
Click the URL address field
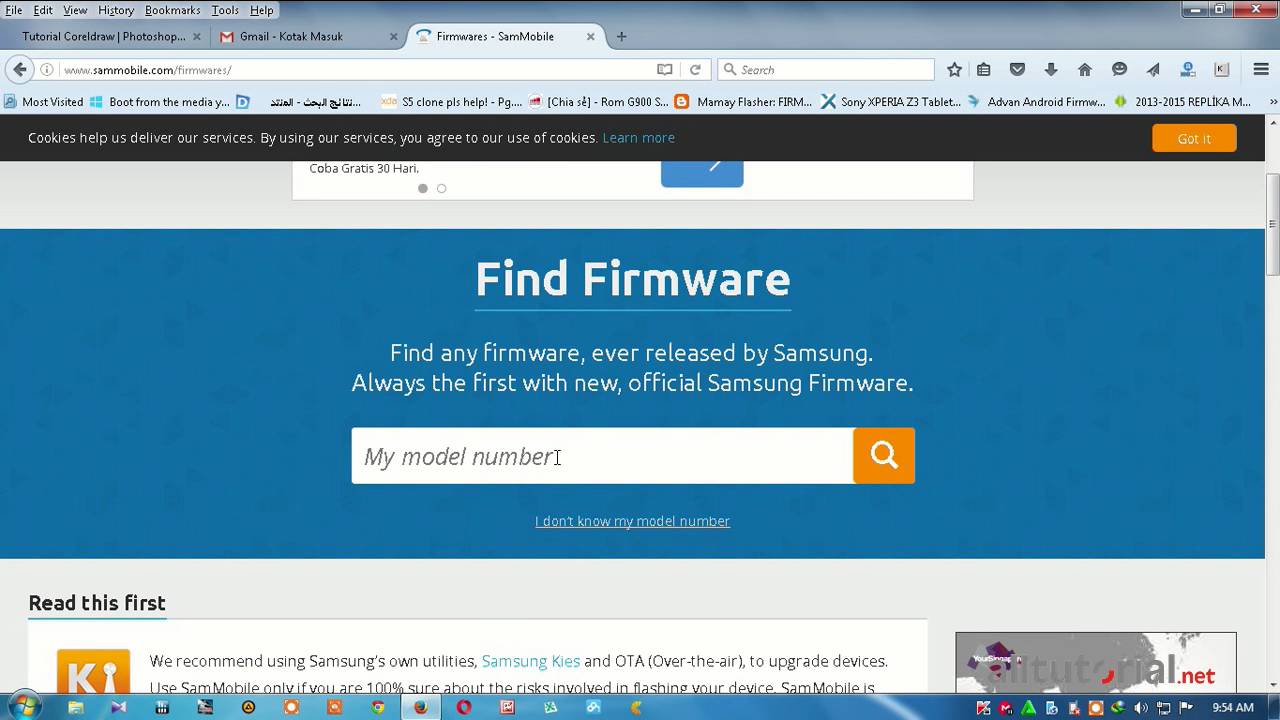350,70
